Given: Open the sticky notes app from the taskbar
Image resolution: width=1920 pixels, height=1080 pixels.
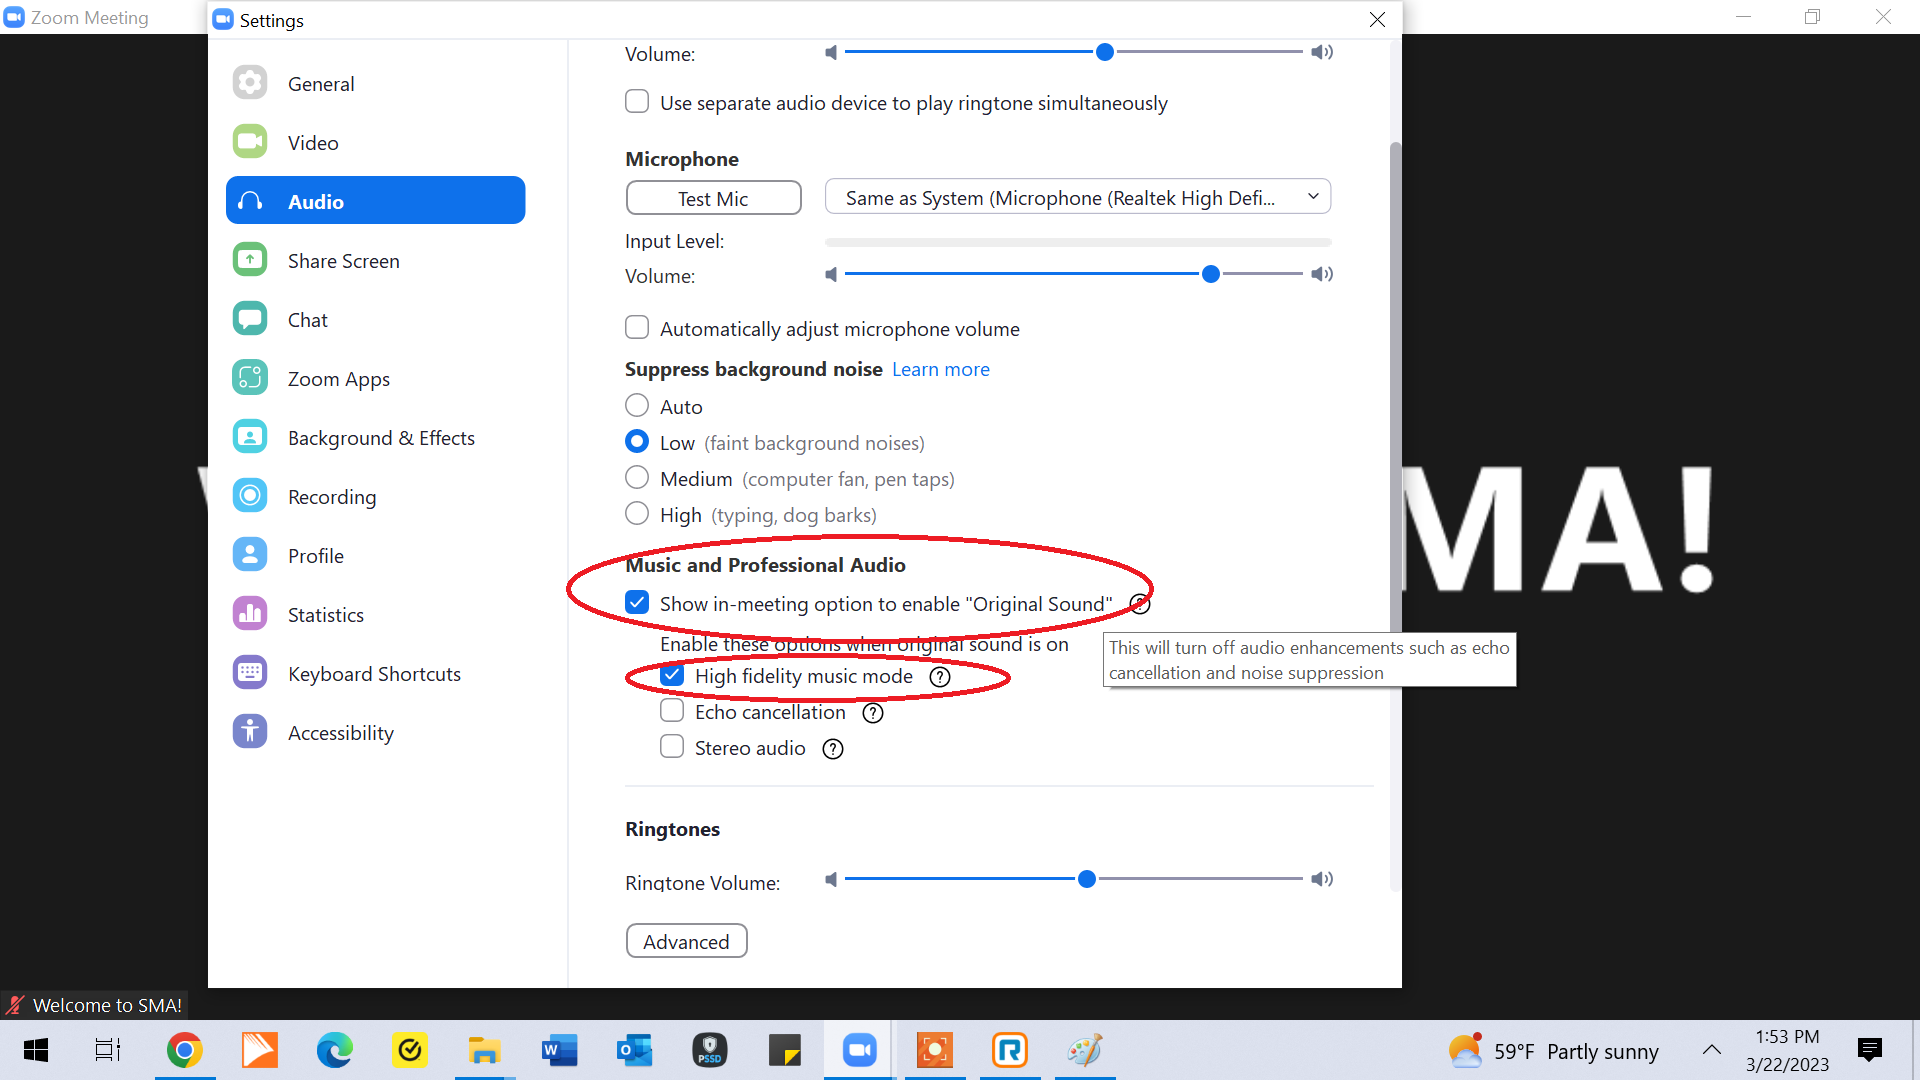Looking at the screenshot, I should [x=785, y=1050].
